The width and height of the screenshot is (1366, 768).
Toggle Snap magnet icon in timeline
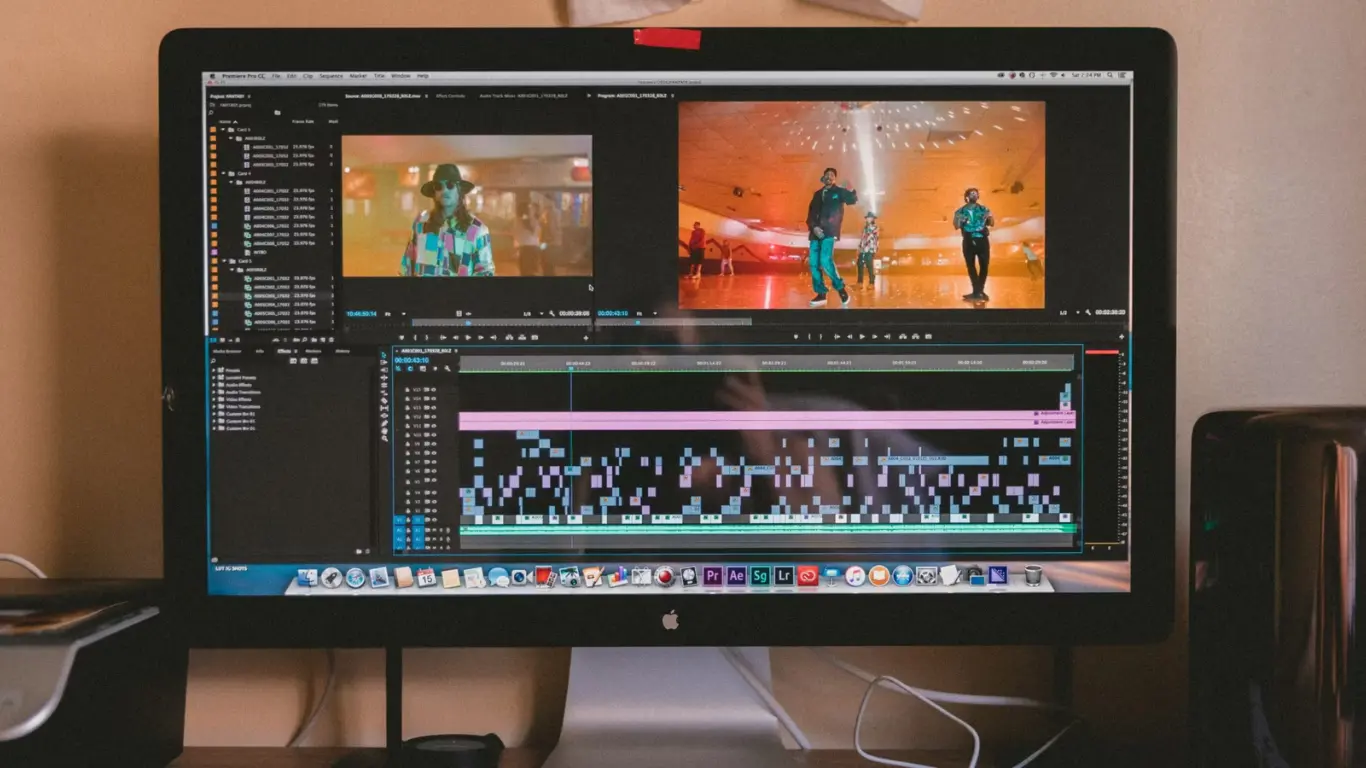(410, 368)
